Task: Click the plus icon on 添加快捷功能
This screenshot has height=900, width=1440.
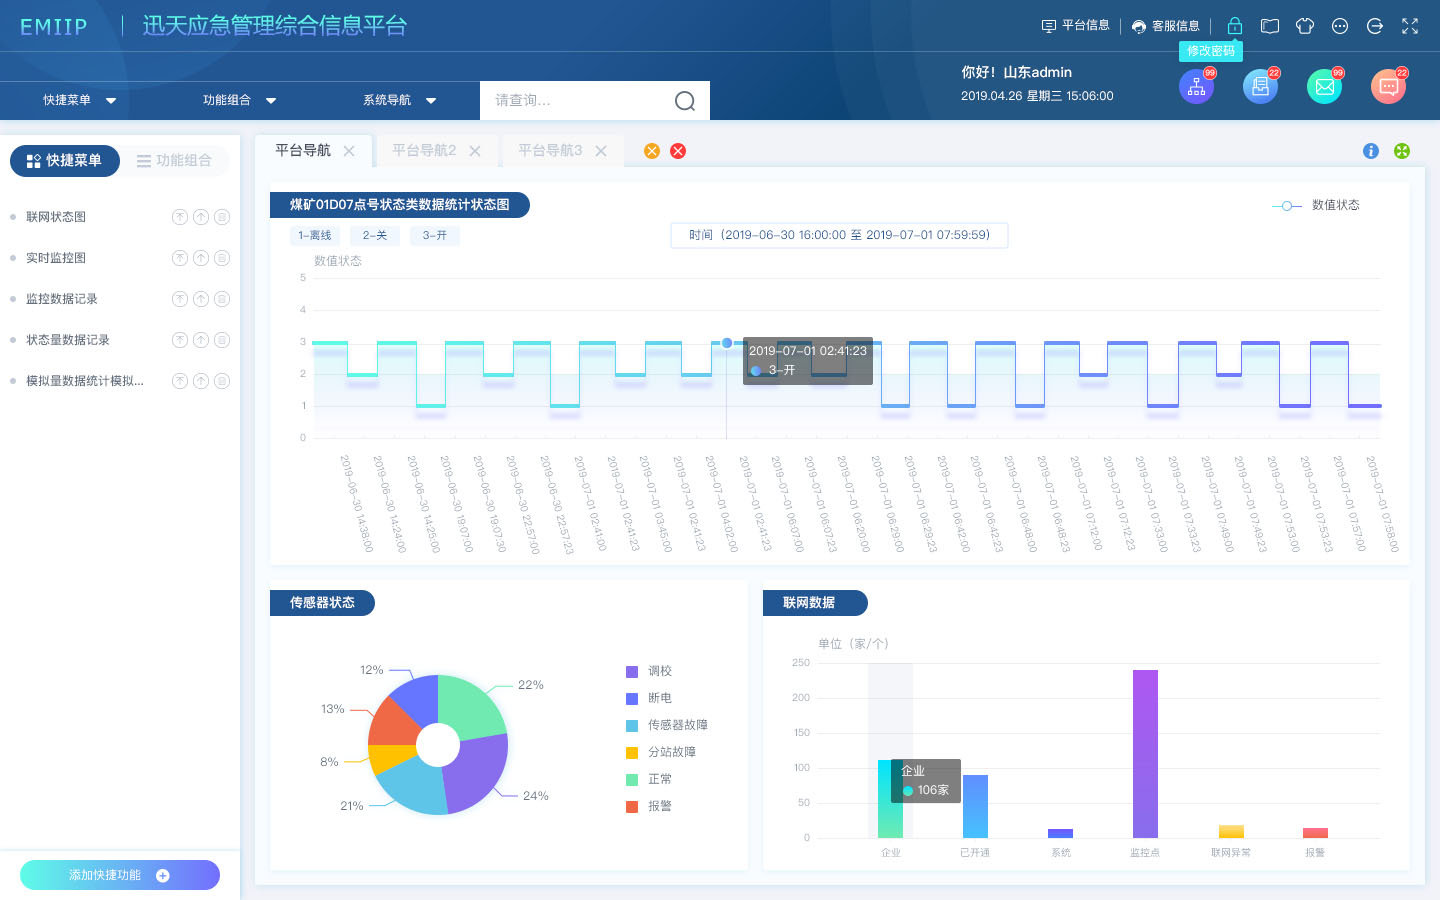Action: 163,876
